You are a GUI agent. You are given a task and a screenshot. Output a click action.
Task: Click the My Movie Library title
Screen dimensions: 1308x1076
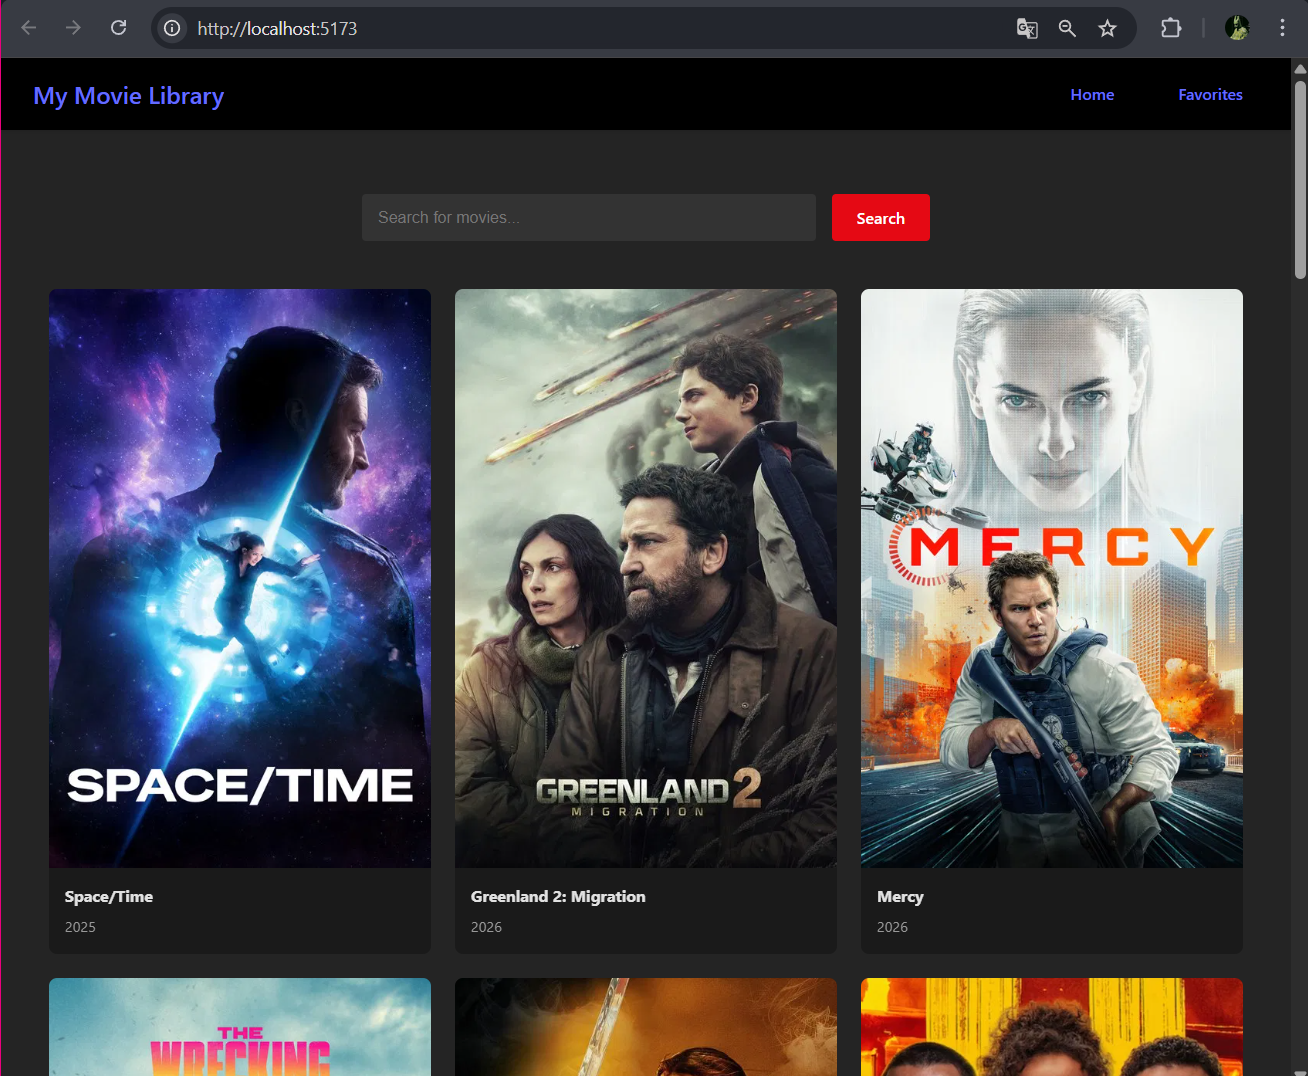pyautogui.click(x=128, y=96)
